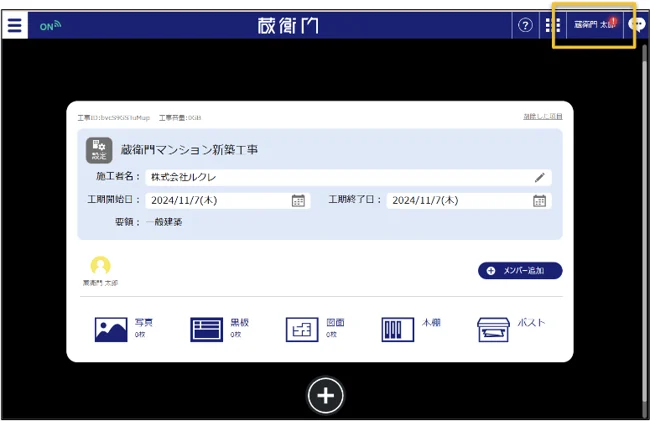
Task: Open calendar picker for 工期終了日
Action: (x=540, y=200)
